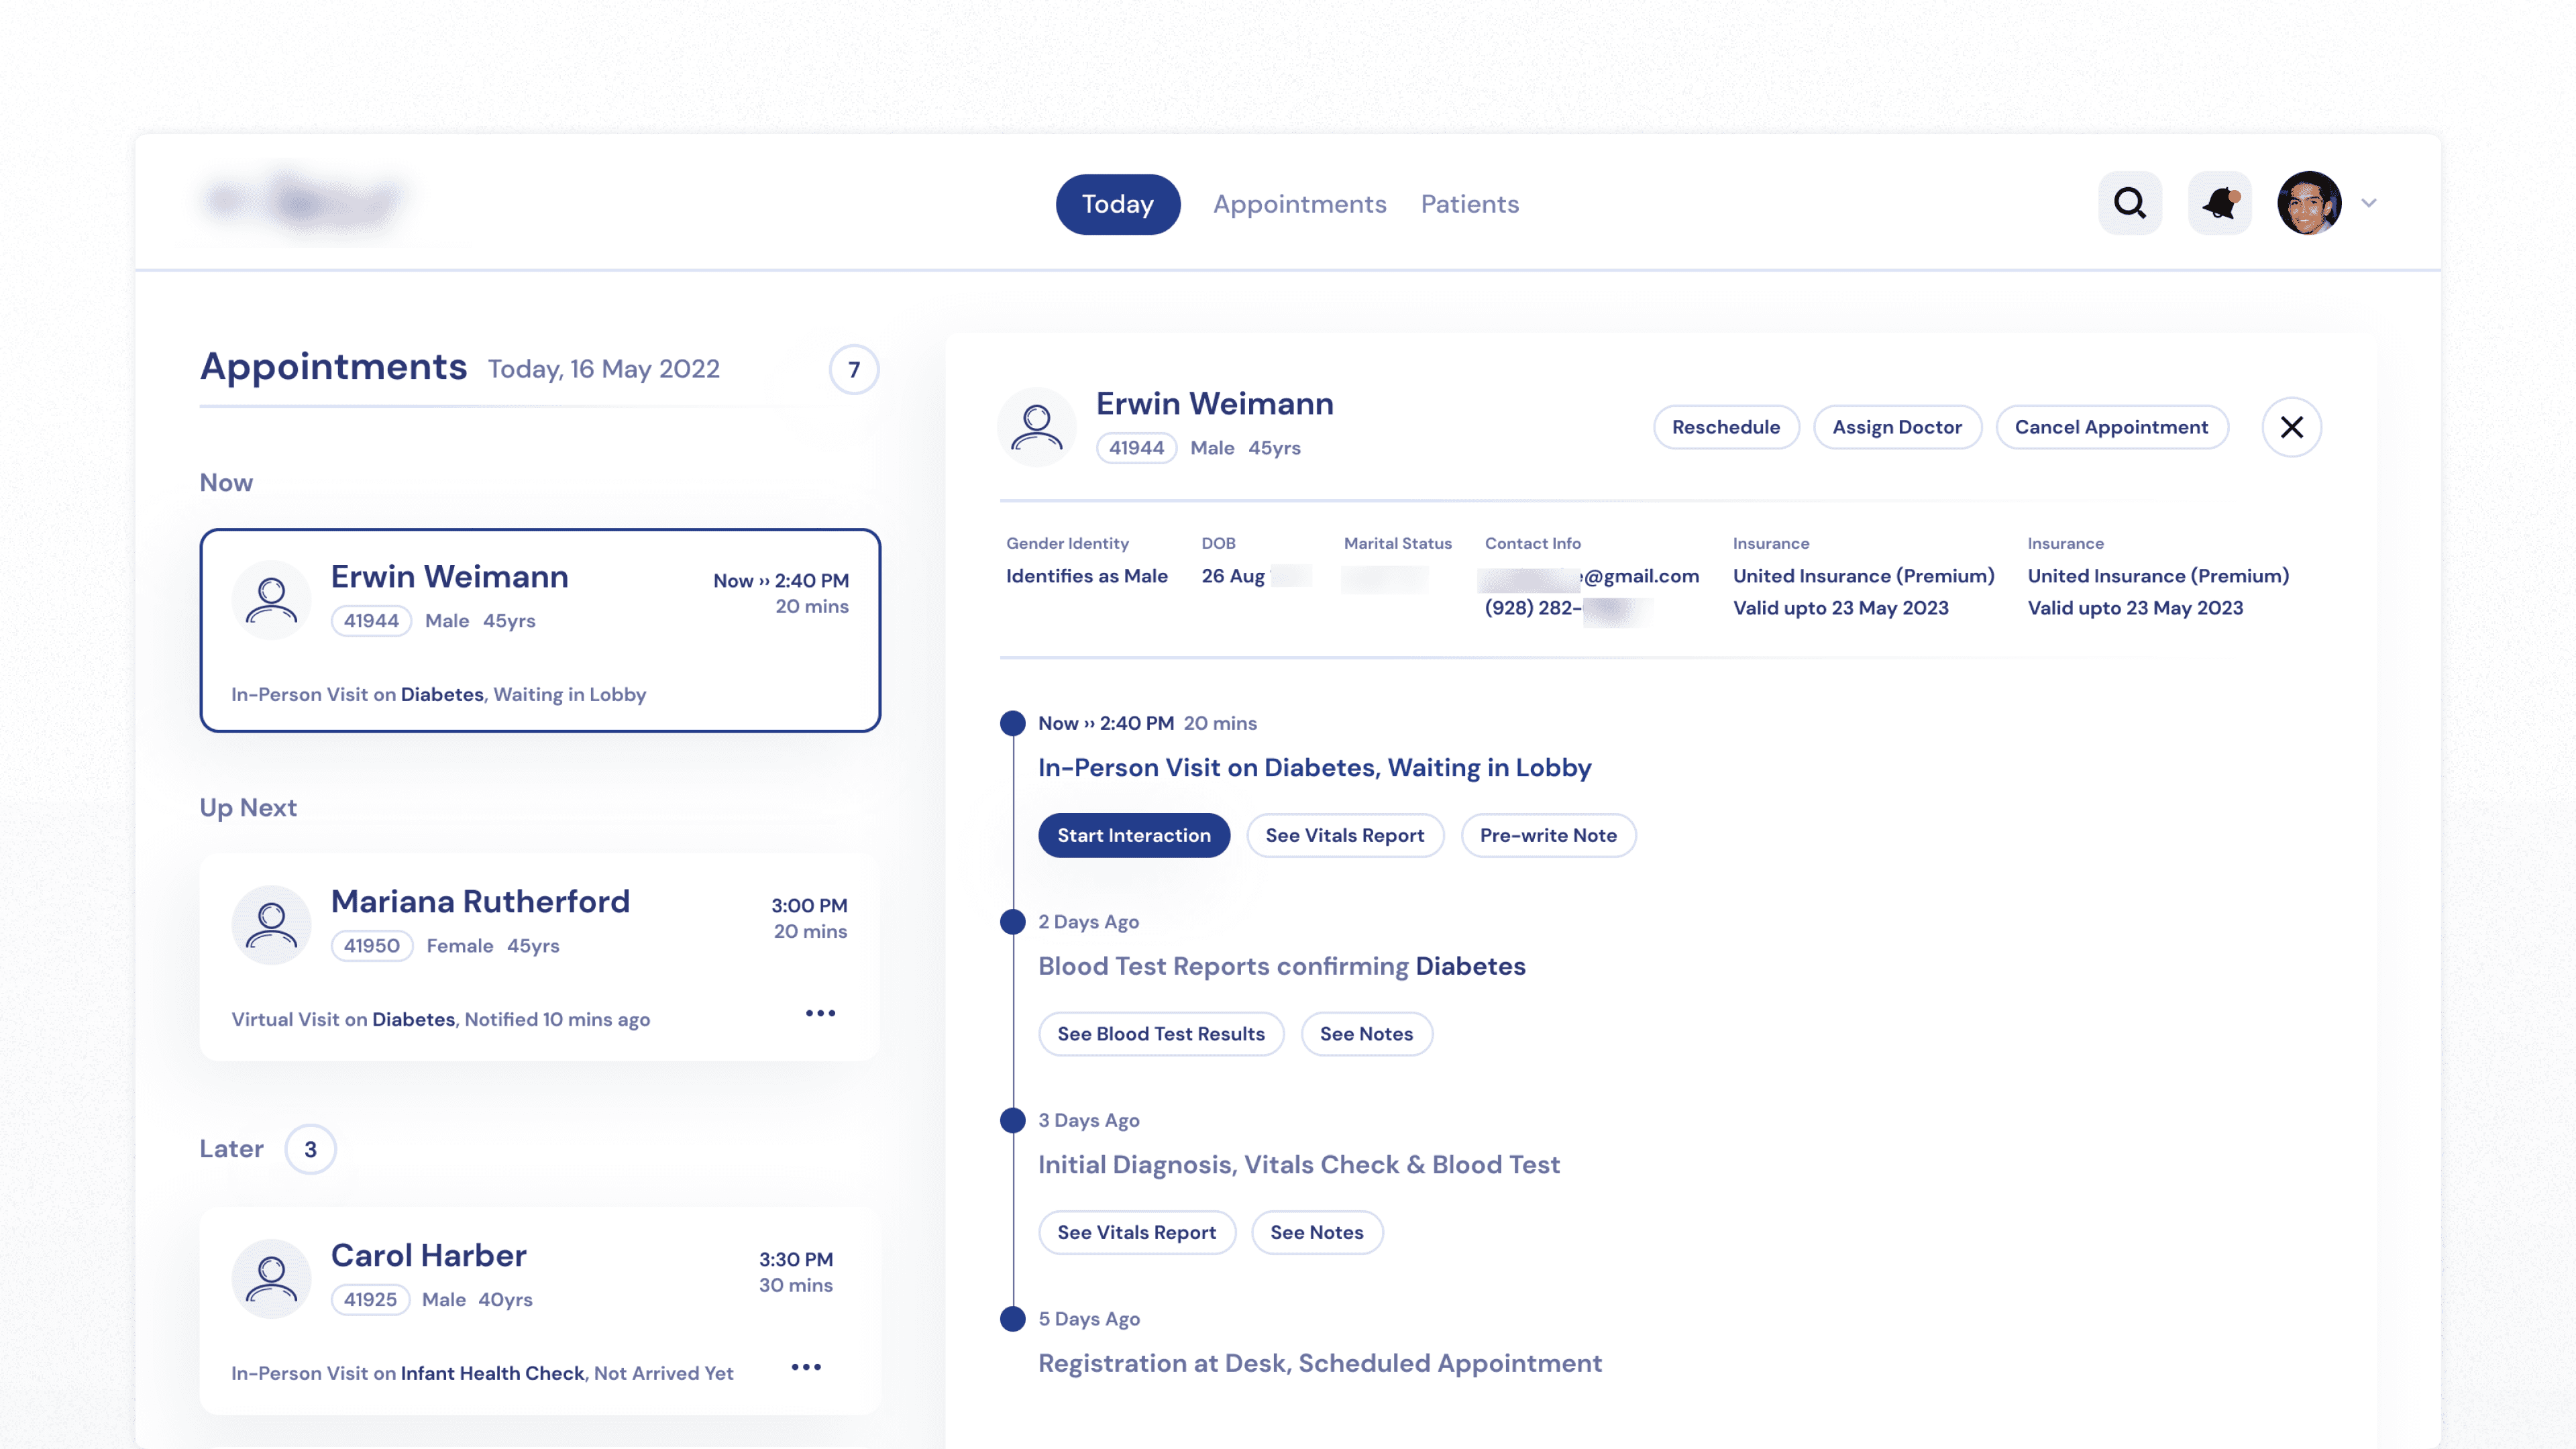Click Erwin Weimann avatar in detail panel

[x=1037, y=427]
